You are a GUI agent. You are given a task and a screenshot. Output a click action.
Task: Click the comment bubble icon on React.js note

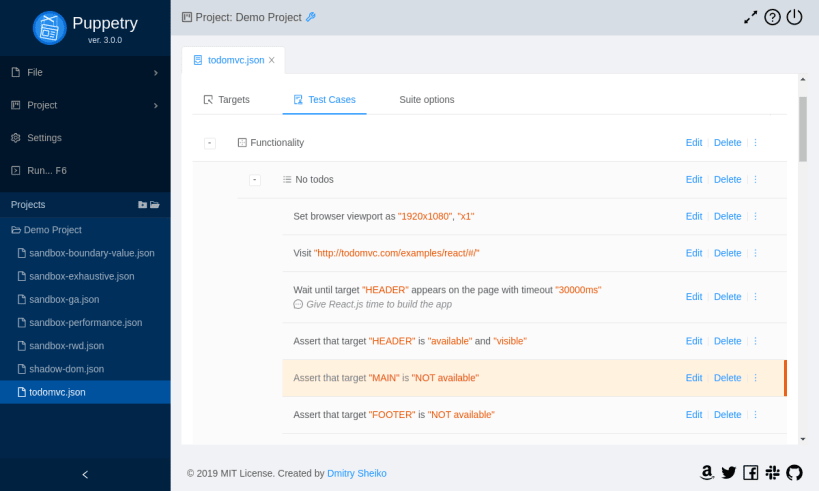coord(298,305)
